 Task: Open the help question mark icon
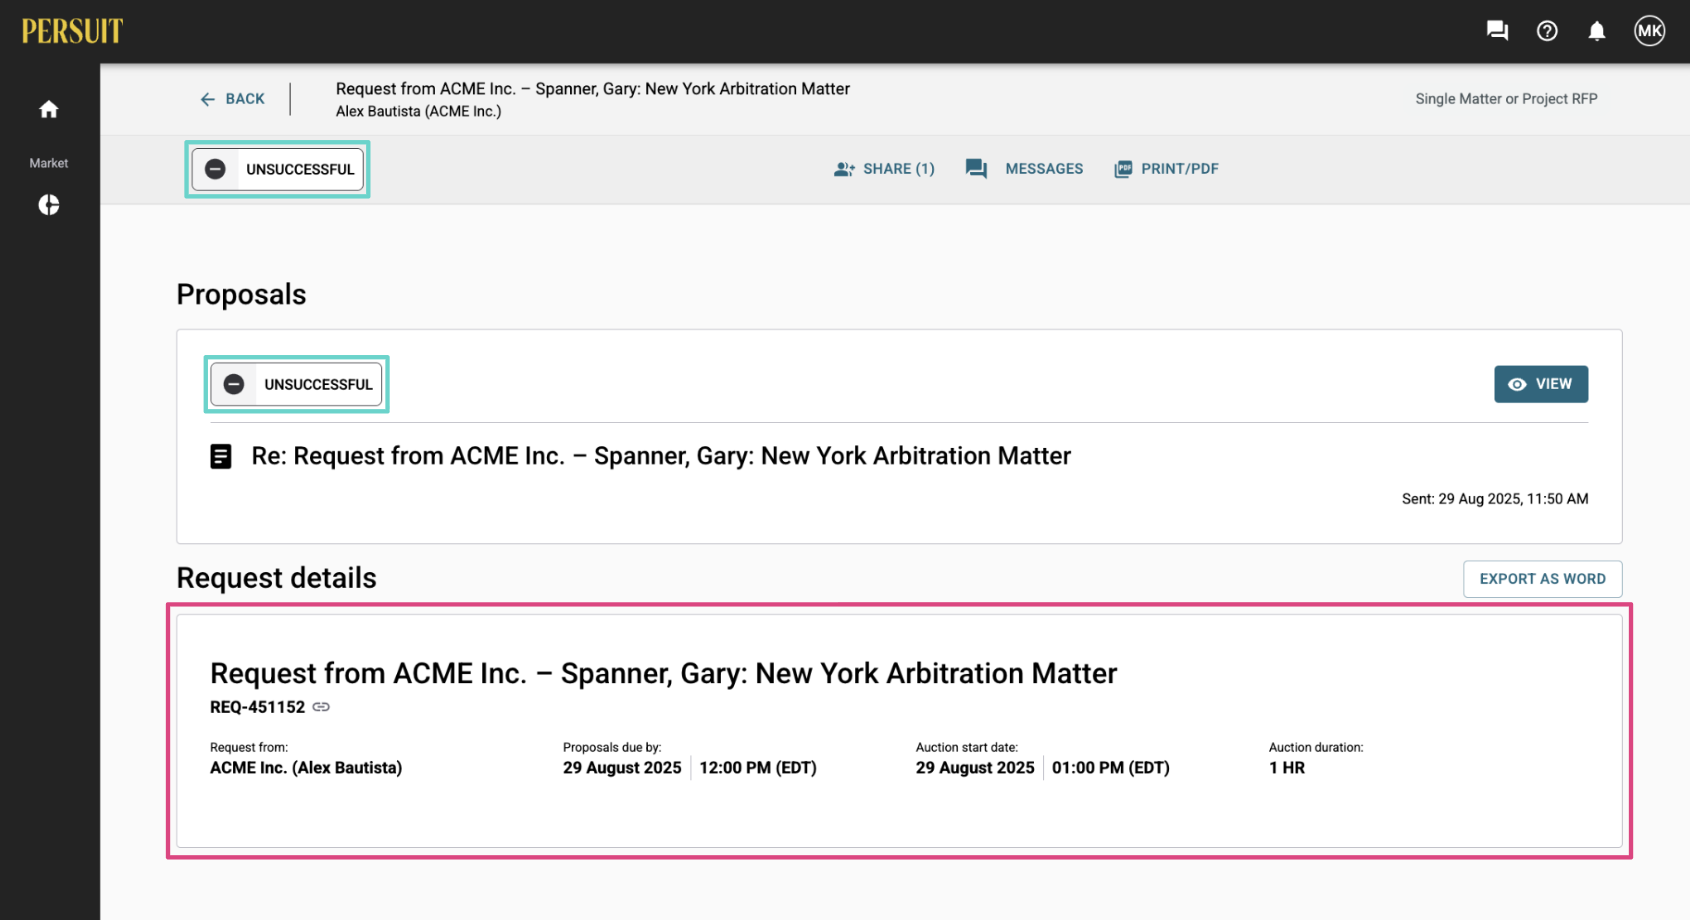1547,31
